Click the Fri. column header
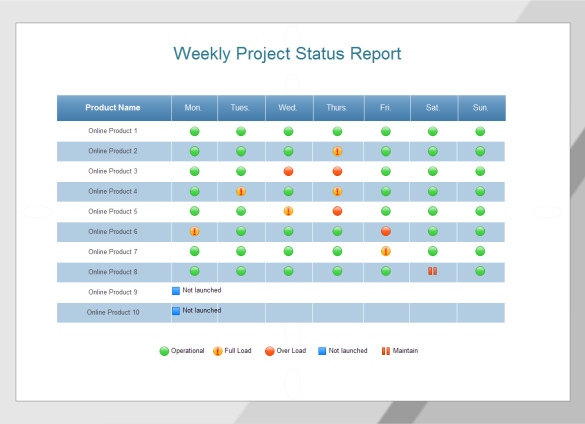The height and width of the screenshot is (424, 585). 387,108
